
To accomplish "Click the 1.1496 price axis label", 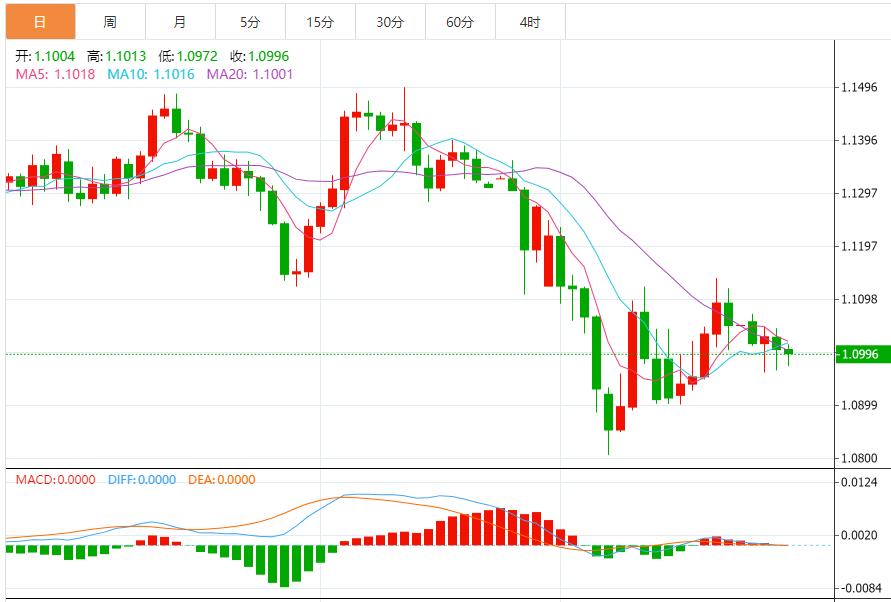I will 860,88.
